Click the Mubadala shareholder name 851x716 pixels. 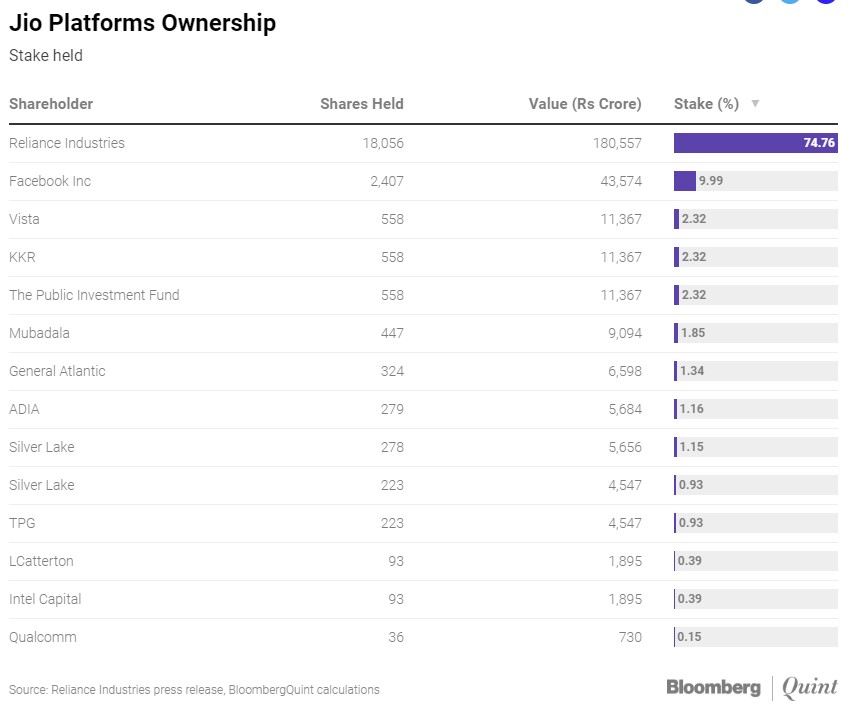pos(40,333)
